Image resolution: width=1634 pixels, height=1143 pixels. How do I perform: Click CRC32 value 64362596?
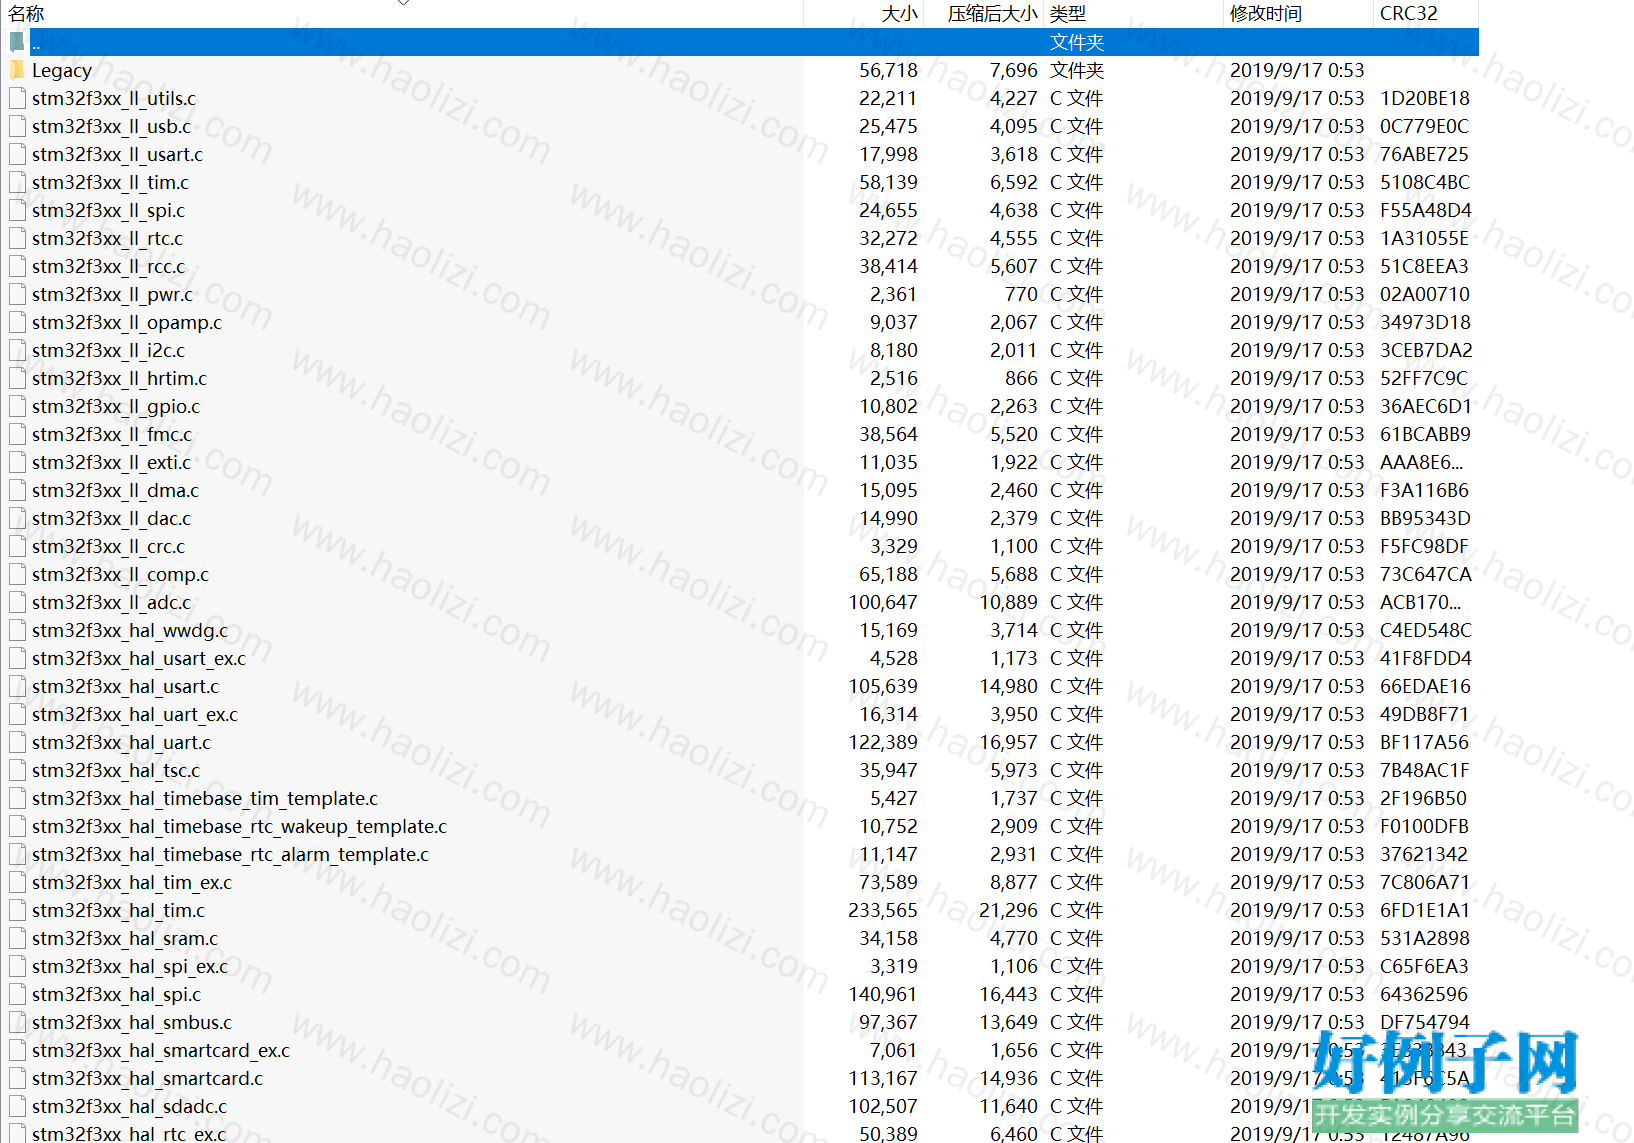tap(1424, 994)
